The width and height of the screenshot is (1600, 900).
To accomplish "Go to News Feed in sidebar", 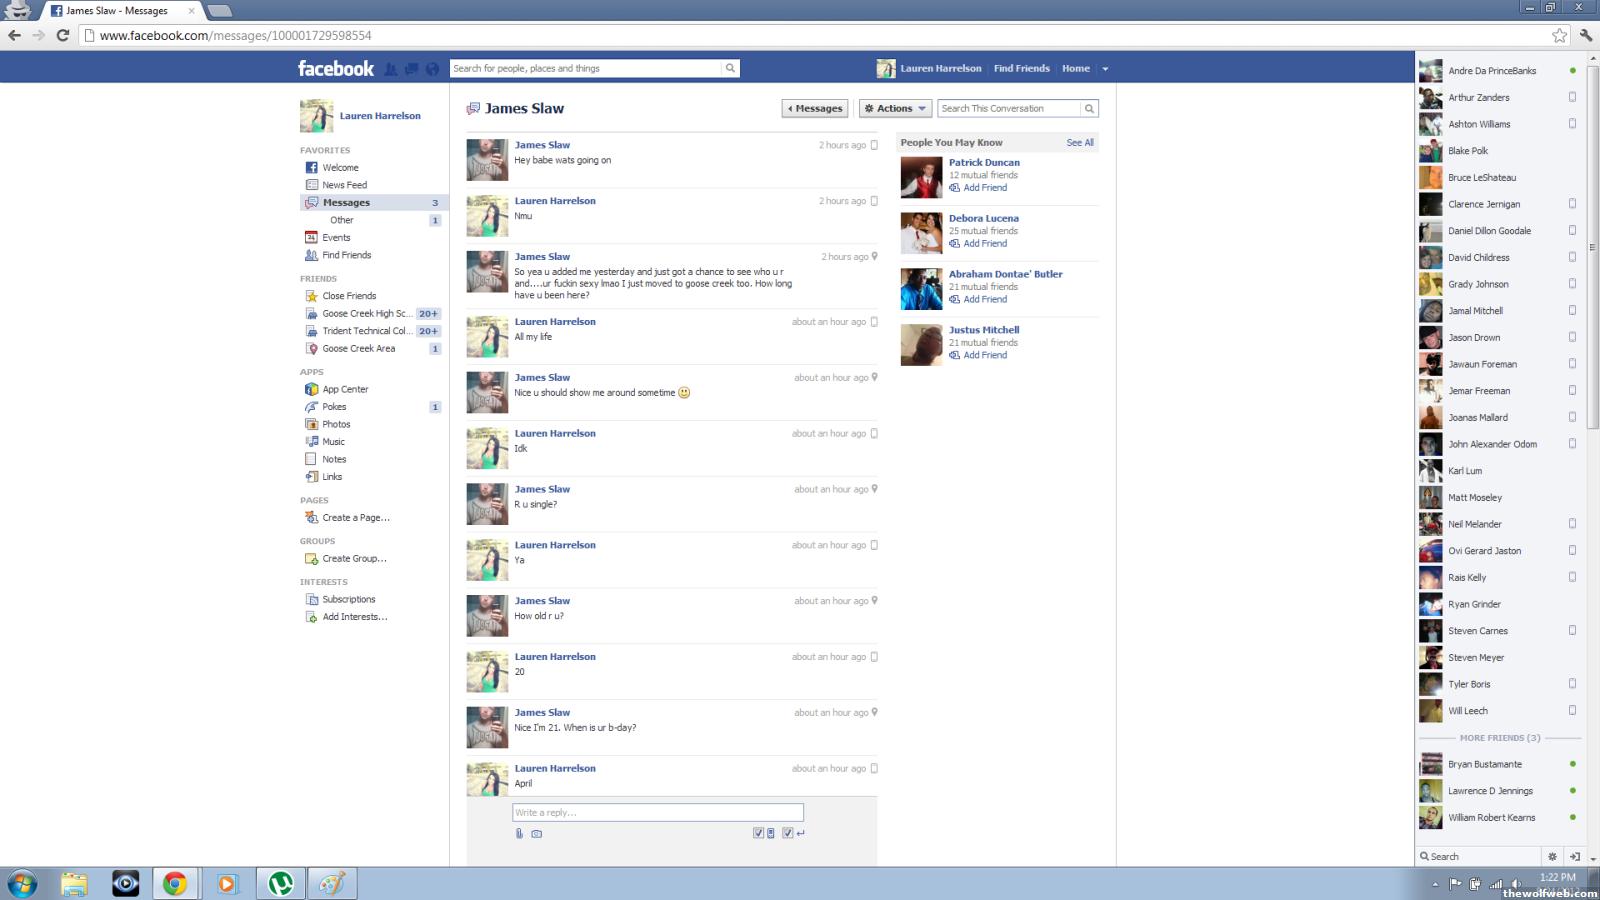I will click(x=344, y=185).
